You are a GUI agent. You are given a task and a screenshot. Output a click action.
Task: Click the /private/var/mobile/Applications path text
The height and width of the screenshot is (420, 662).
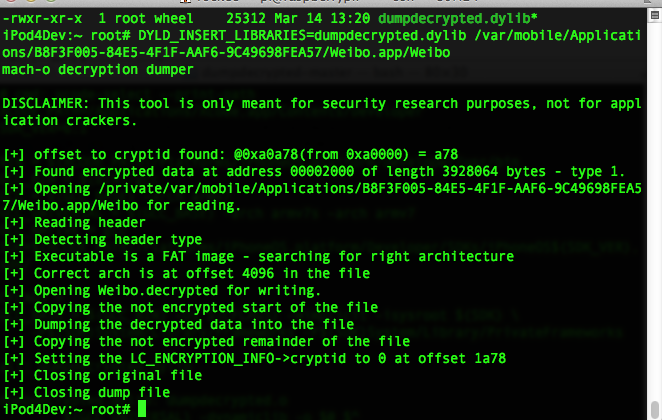(369, 188)
